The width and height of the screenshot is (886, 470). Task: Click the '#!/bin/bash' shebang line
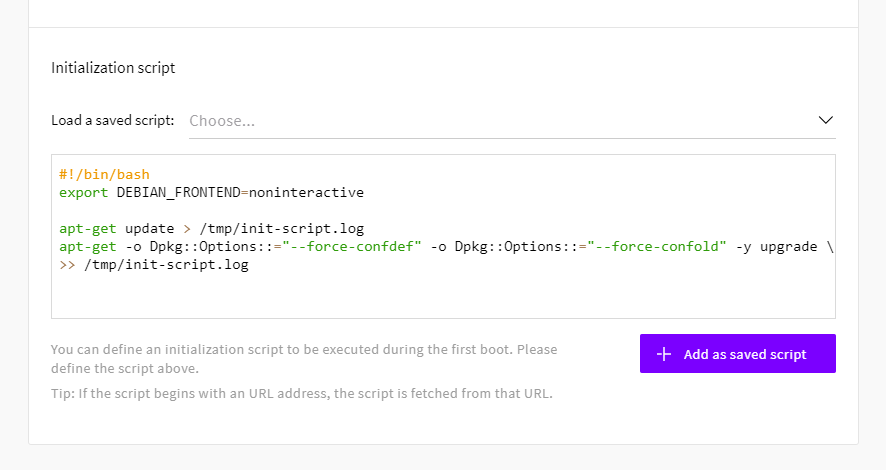point(104,174)
